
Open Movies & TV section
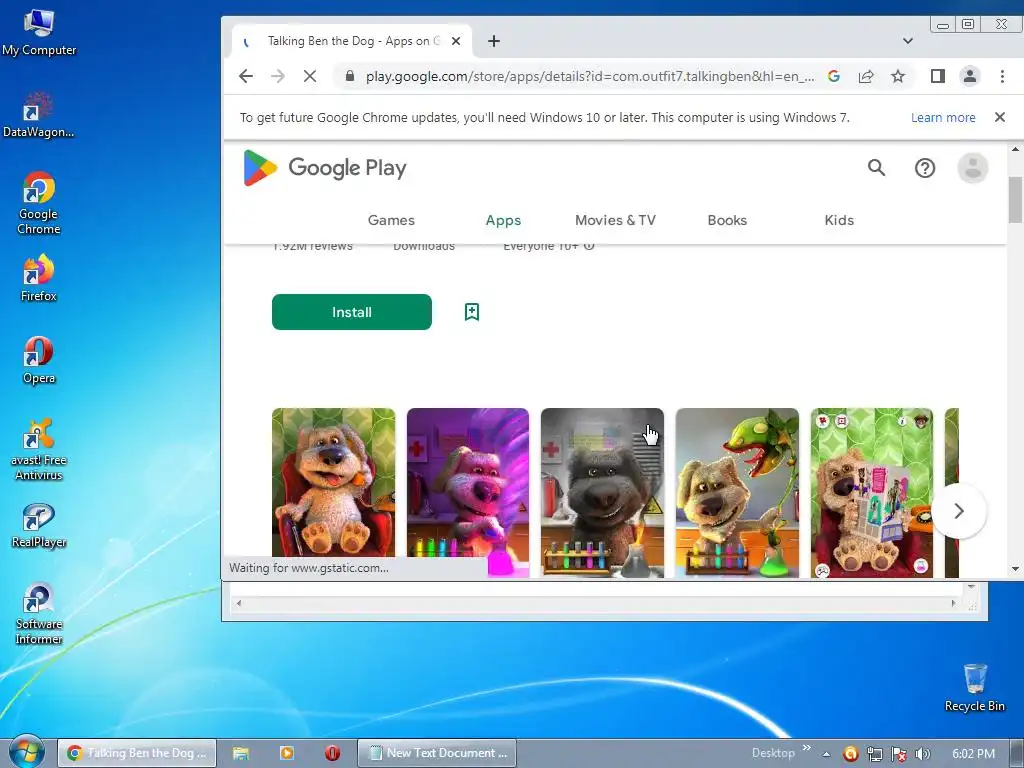pyautogui.click(x=615, y=220)
